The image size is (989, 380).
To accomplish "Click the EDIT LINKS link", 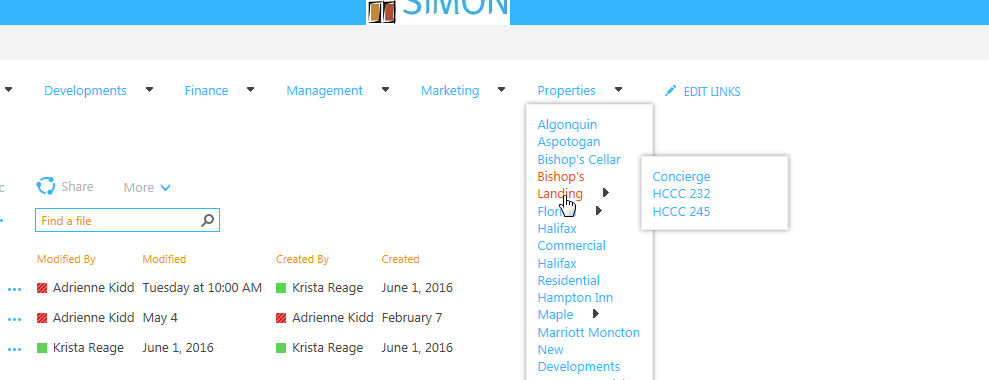I will point(712,92).
